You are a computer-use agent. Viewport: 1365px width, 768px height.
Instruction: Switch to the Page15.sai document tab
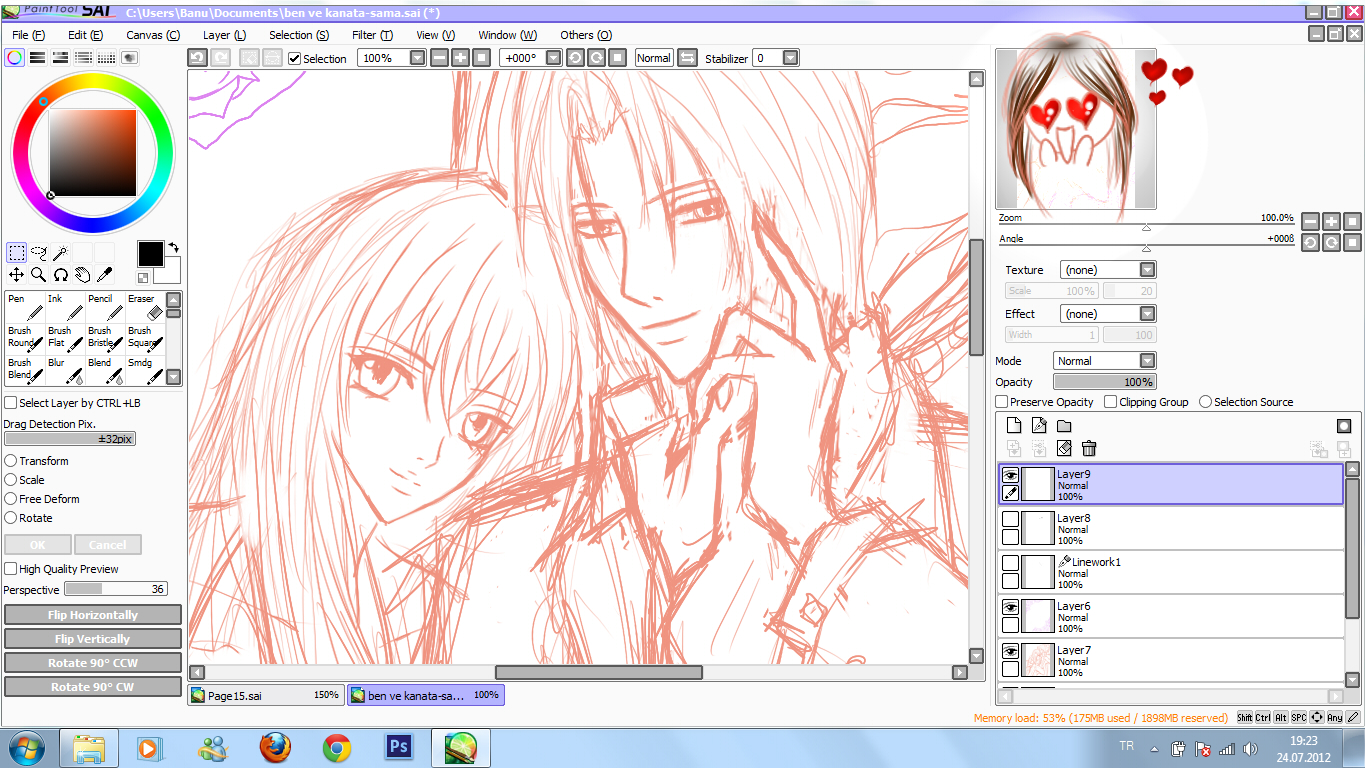click(266, 695)
